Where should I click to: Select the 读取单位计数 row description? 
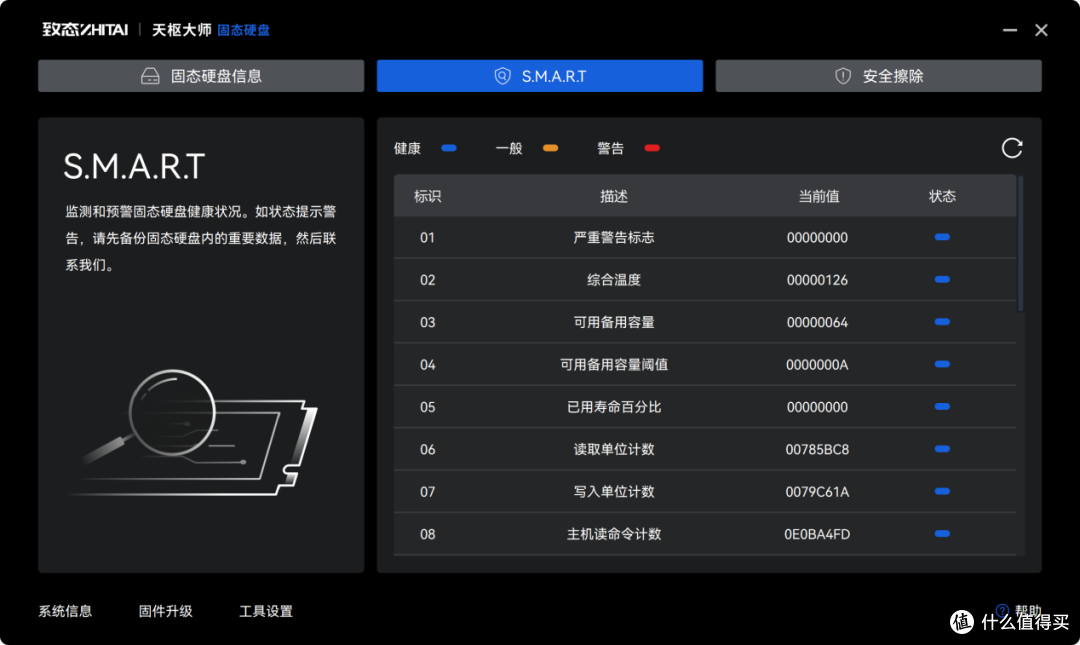pos(614,449)
